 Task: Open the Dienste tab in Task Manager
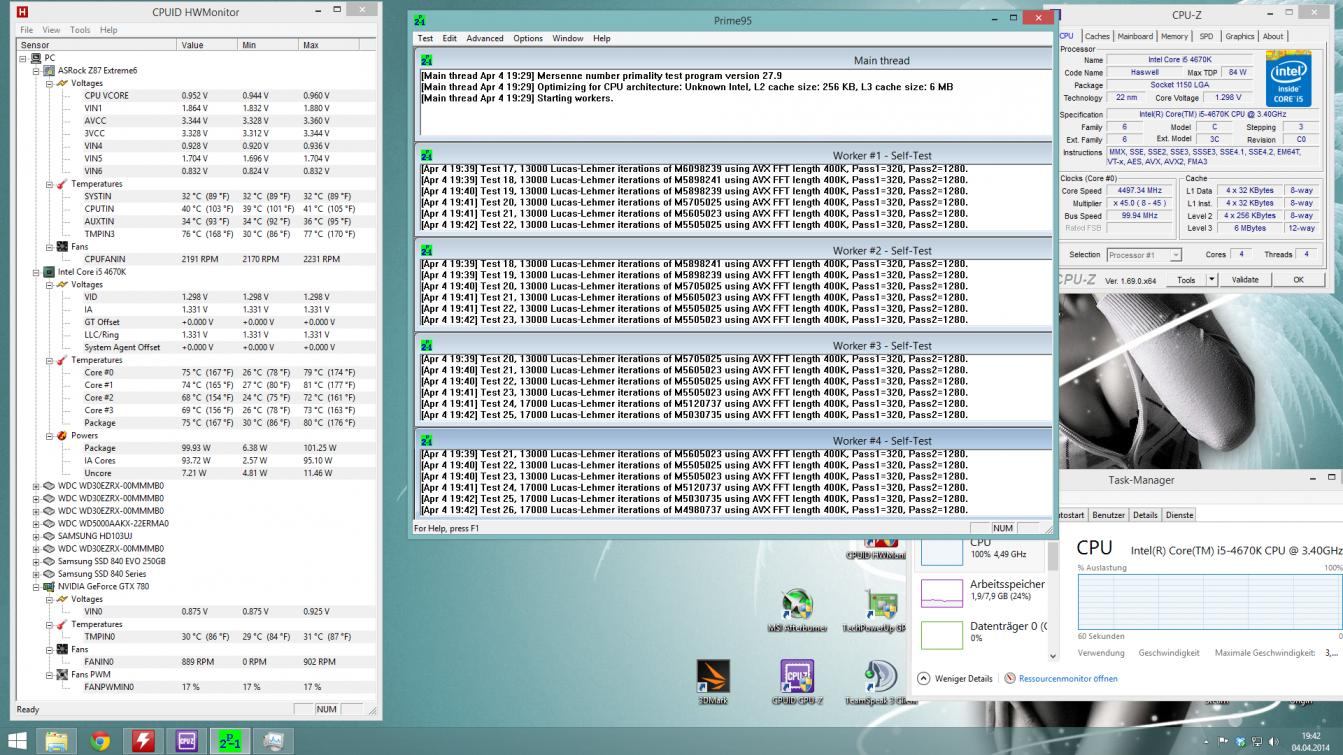1180,515
